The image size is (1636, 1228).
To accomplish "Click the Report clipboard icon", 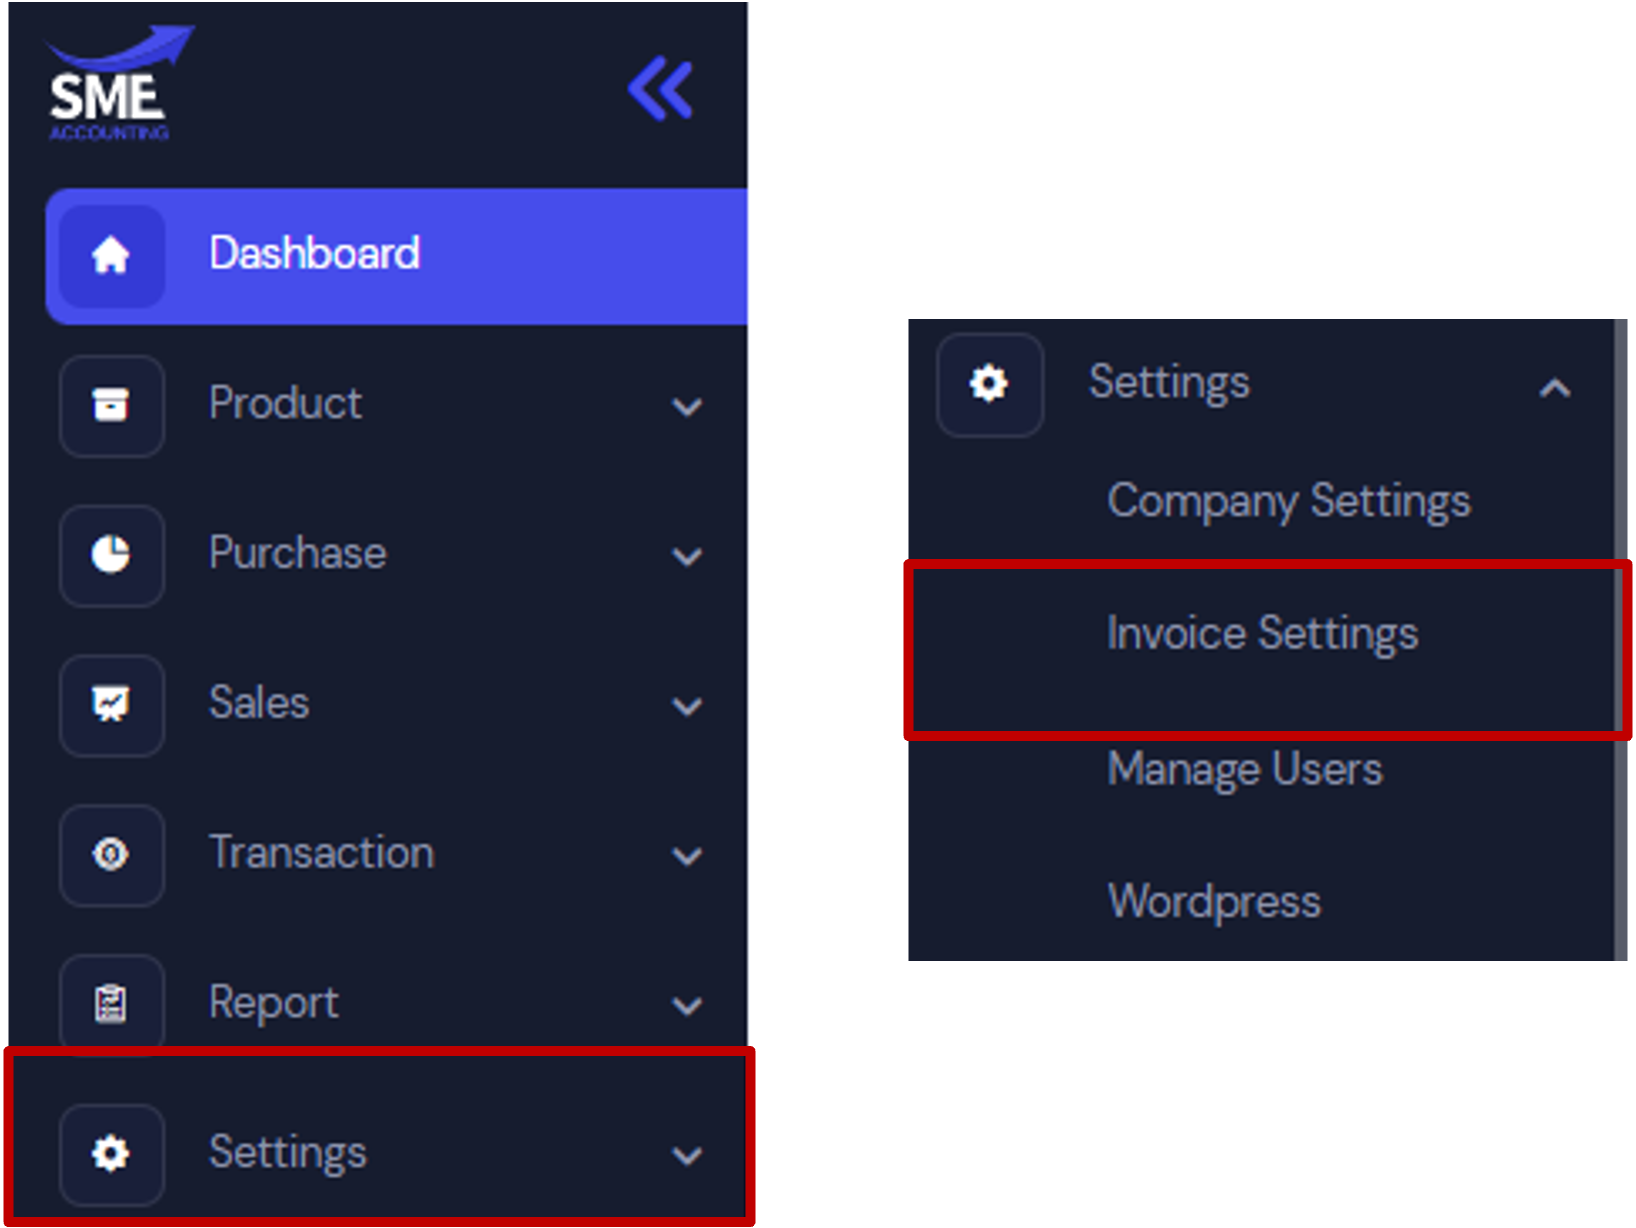I will coord(111,1002).
